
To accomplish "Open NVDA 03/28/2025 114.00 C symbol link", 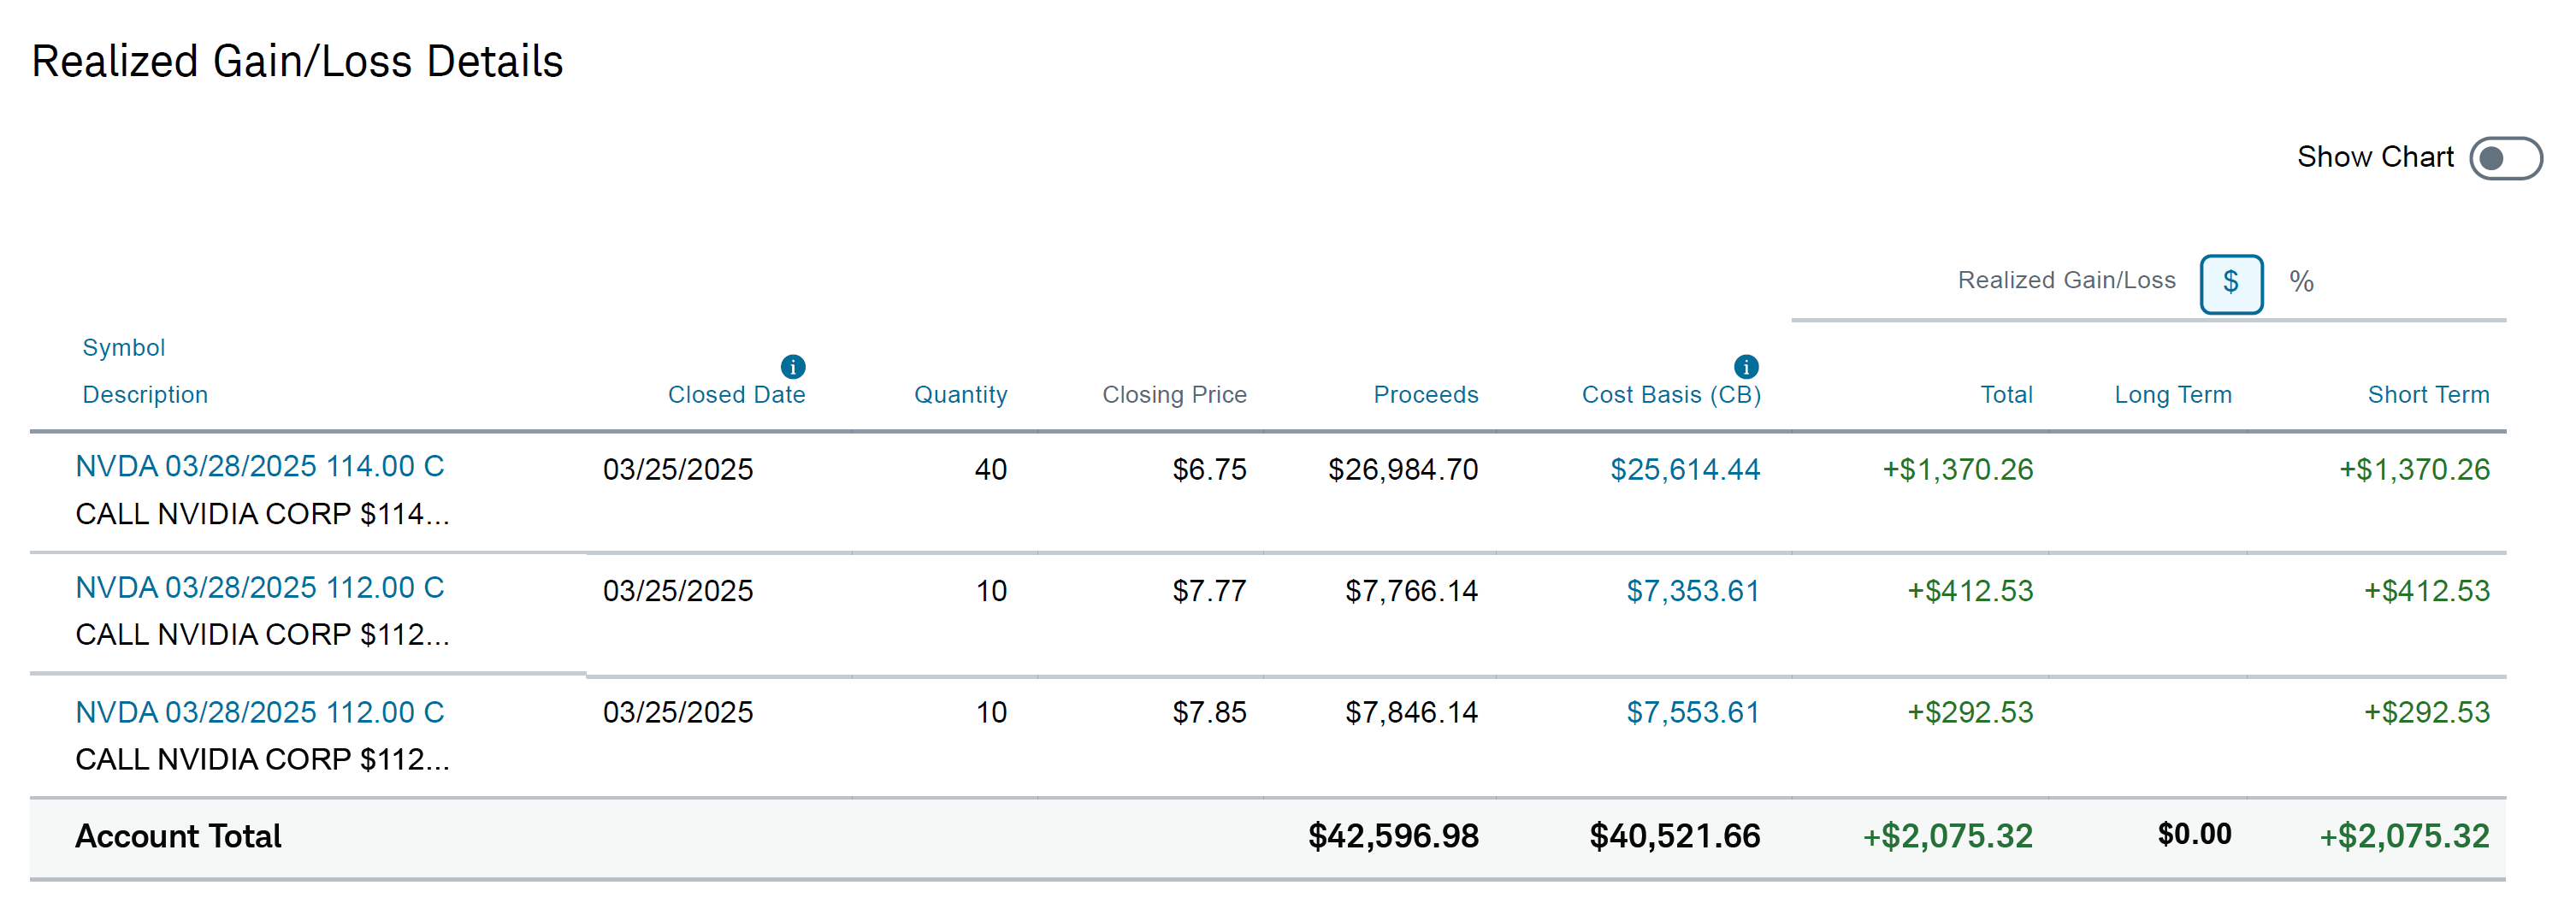I will click(x=259, y=466).
